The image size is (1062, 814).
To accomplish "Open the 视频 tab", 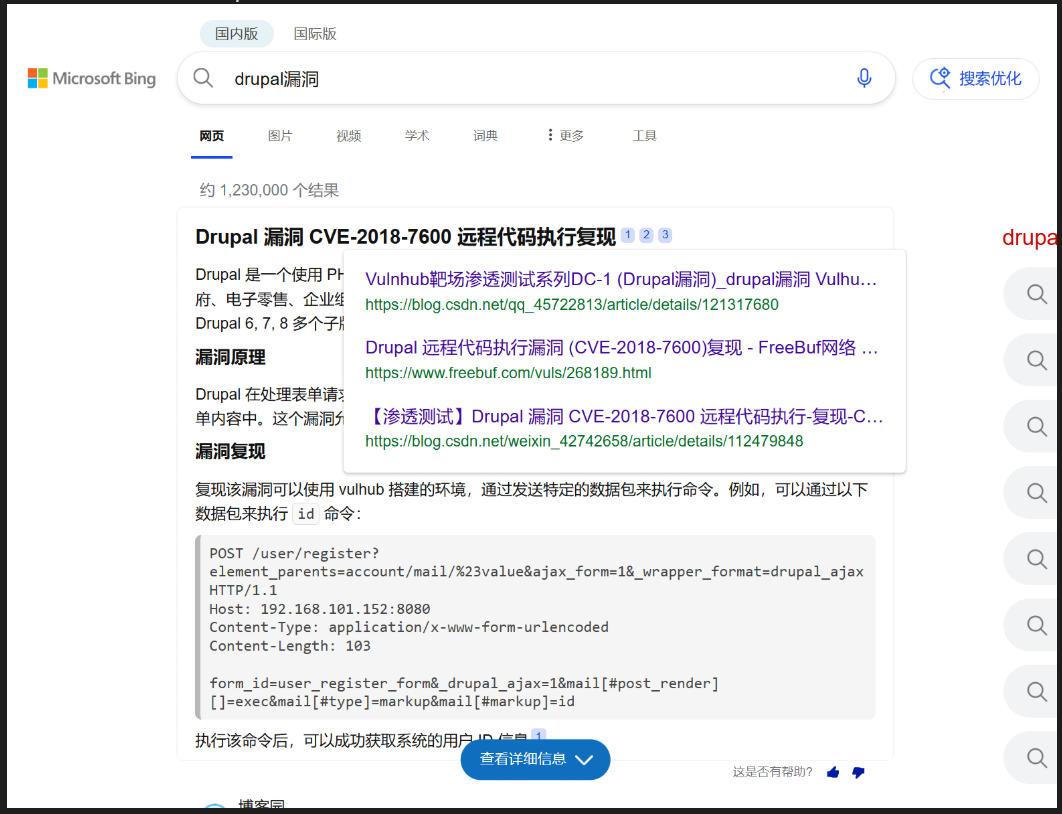I will (348, 136).
